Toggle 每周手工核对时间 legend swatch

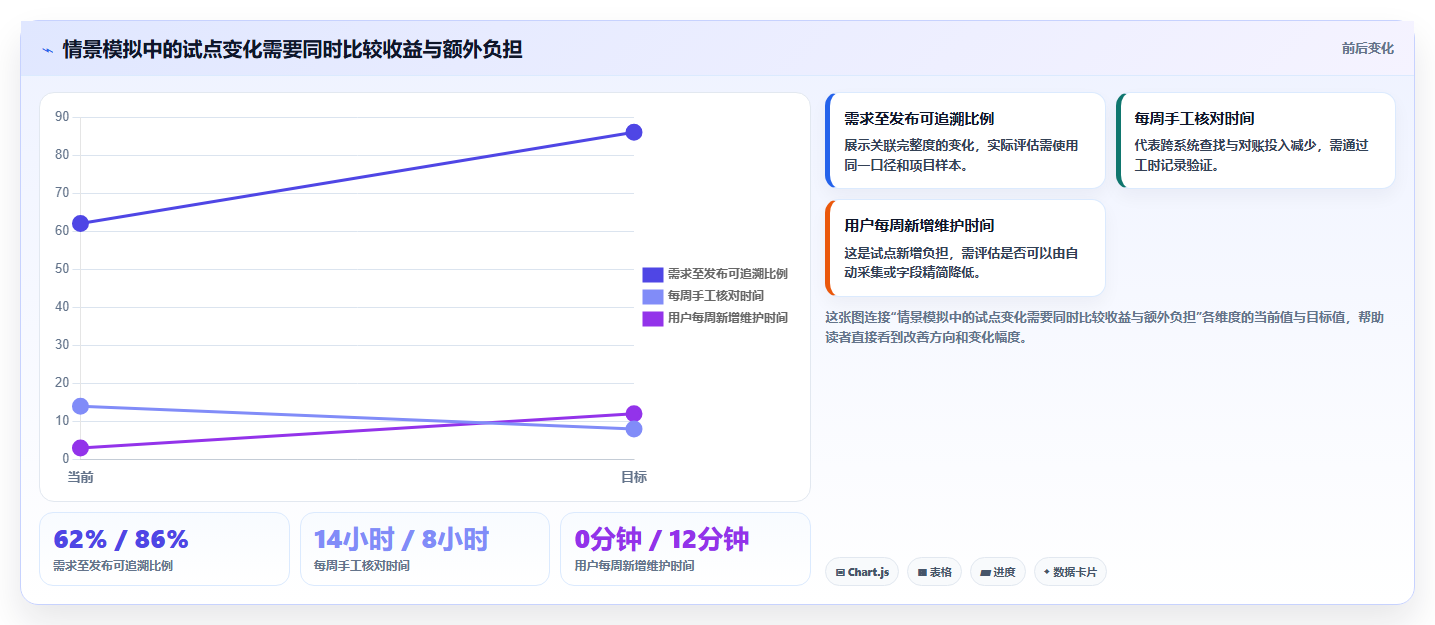653,296
